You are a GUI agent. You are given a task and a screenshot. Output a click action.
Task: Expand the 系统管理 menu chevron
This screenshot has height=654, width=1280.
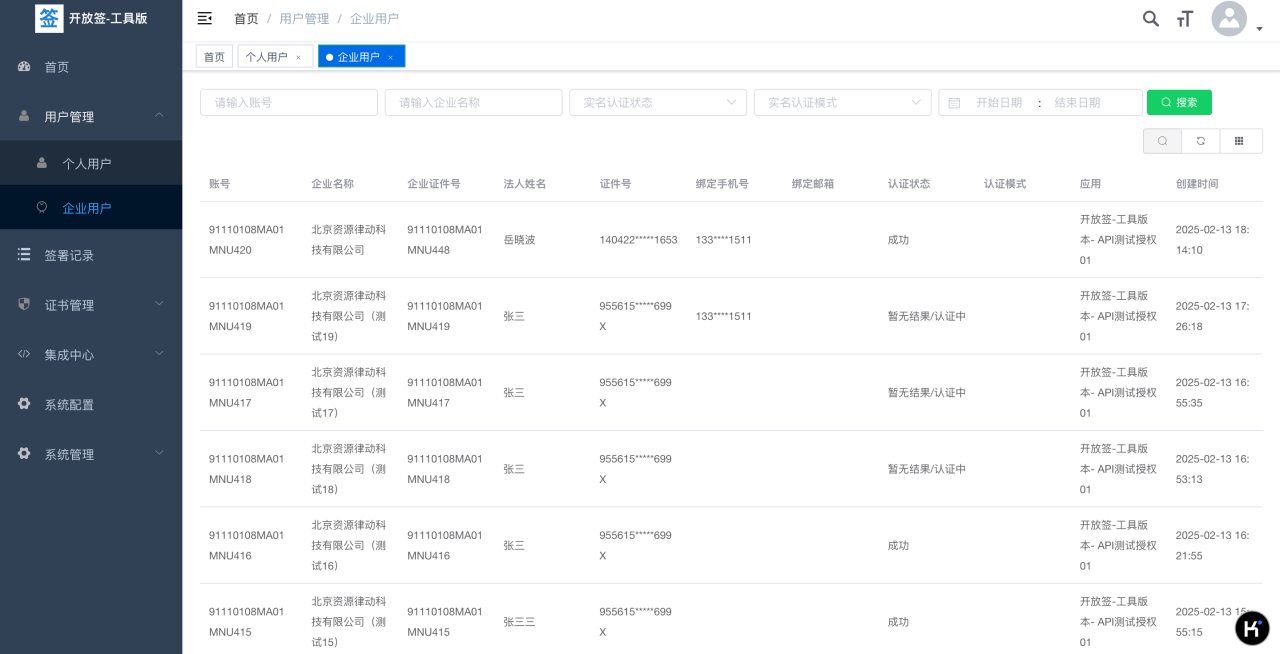point(159,453)
